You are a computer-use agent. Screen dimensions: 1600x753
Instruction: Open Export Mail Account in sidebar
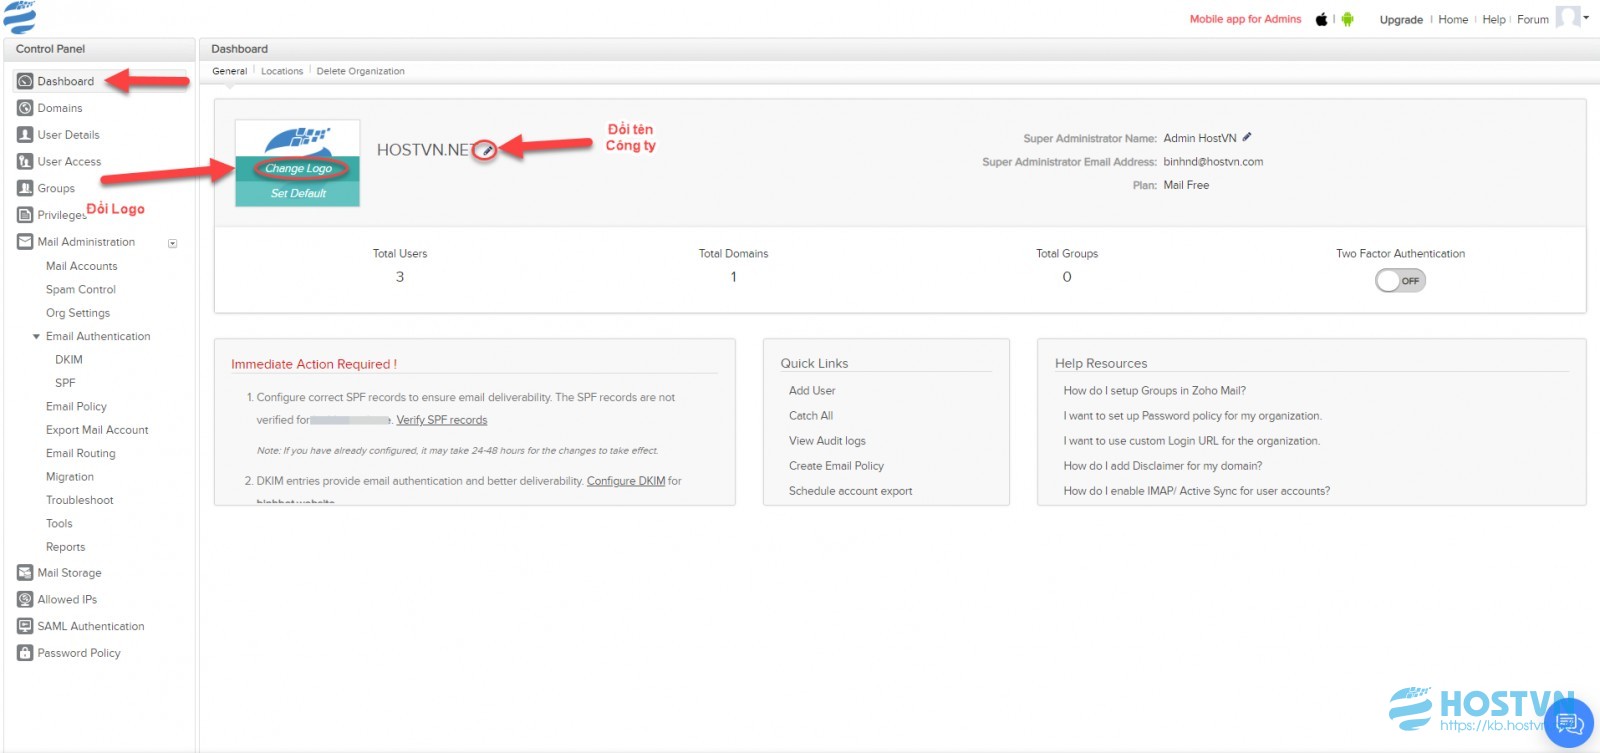97,430
